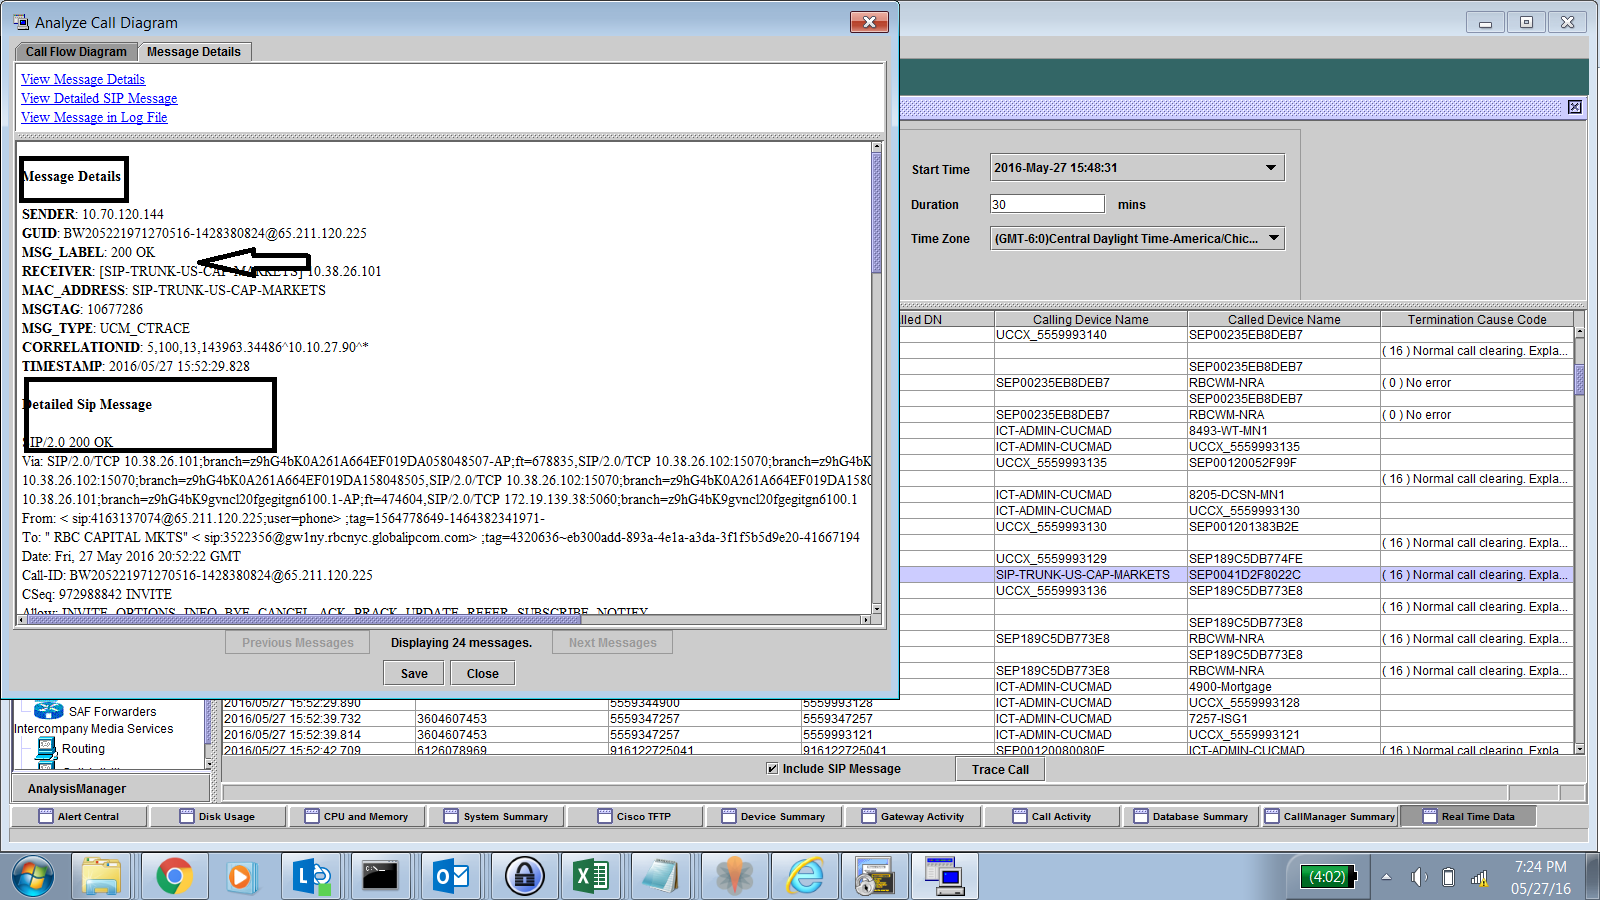Open Gateway Activity tab
The image size is (1600, 900).
[913, 816]
